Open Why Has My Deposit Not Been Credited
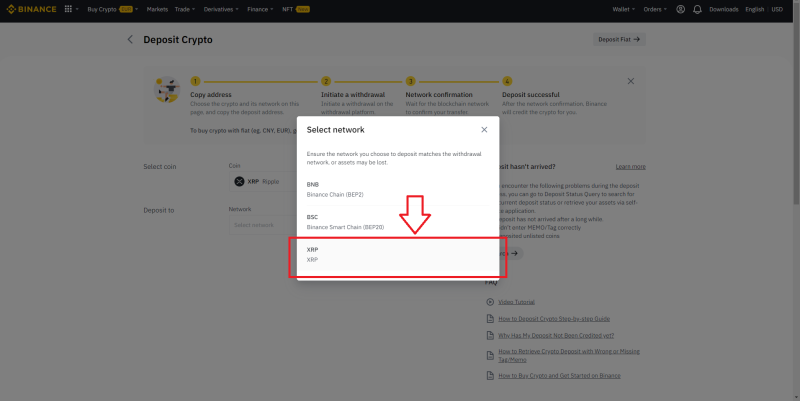Image resolution: width=800 pixels, height=401 pixels. 556,336
